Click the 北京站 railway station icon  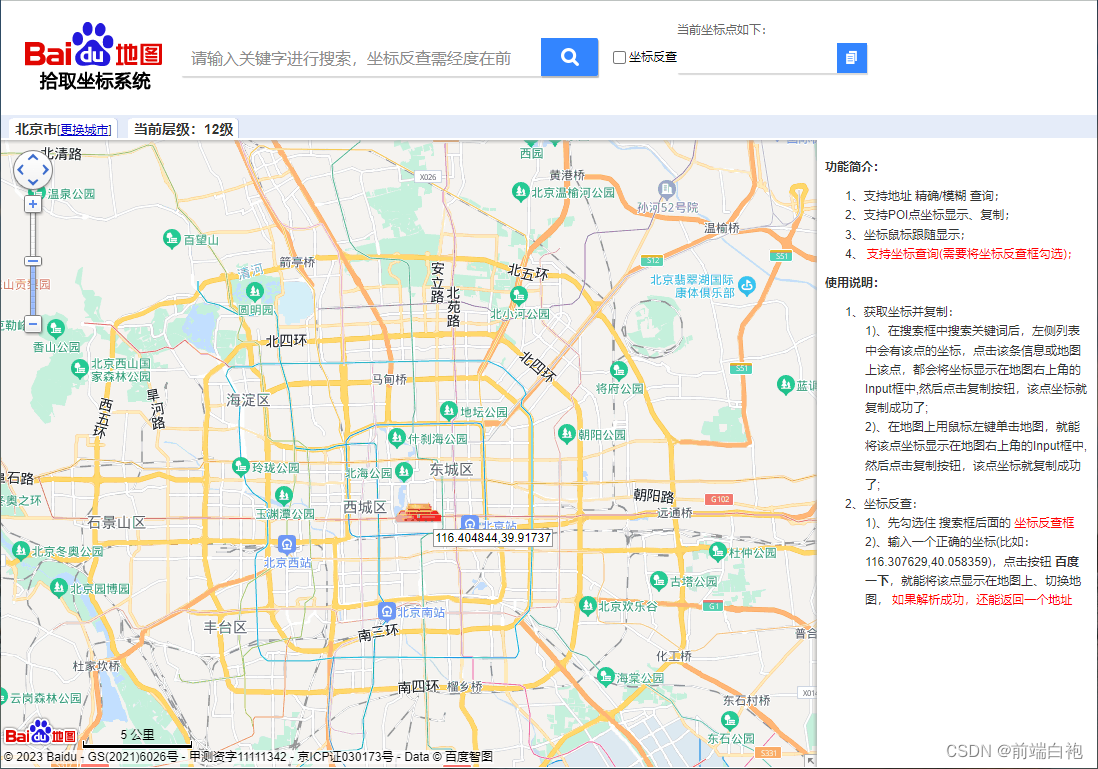[x=469, y=523]
